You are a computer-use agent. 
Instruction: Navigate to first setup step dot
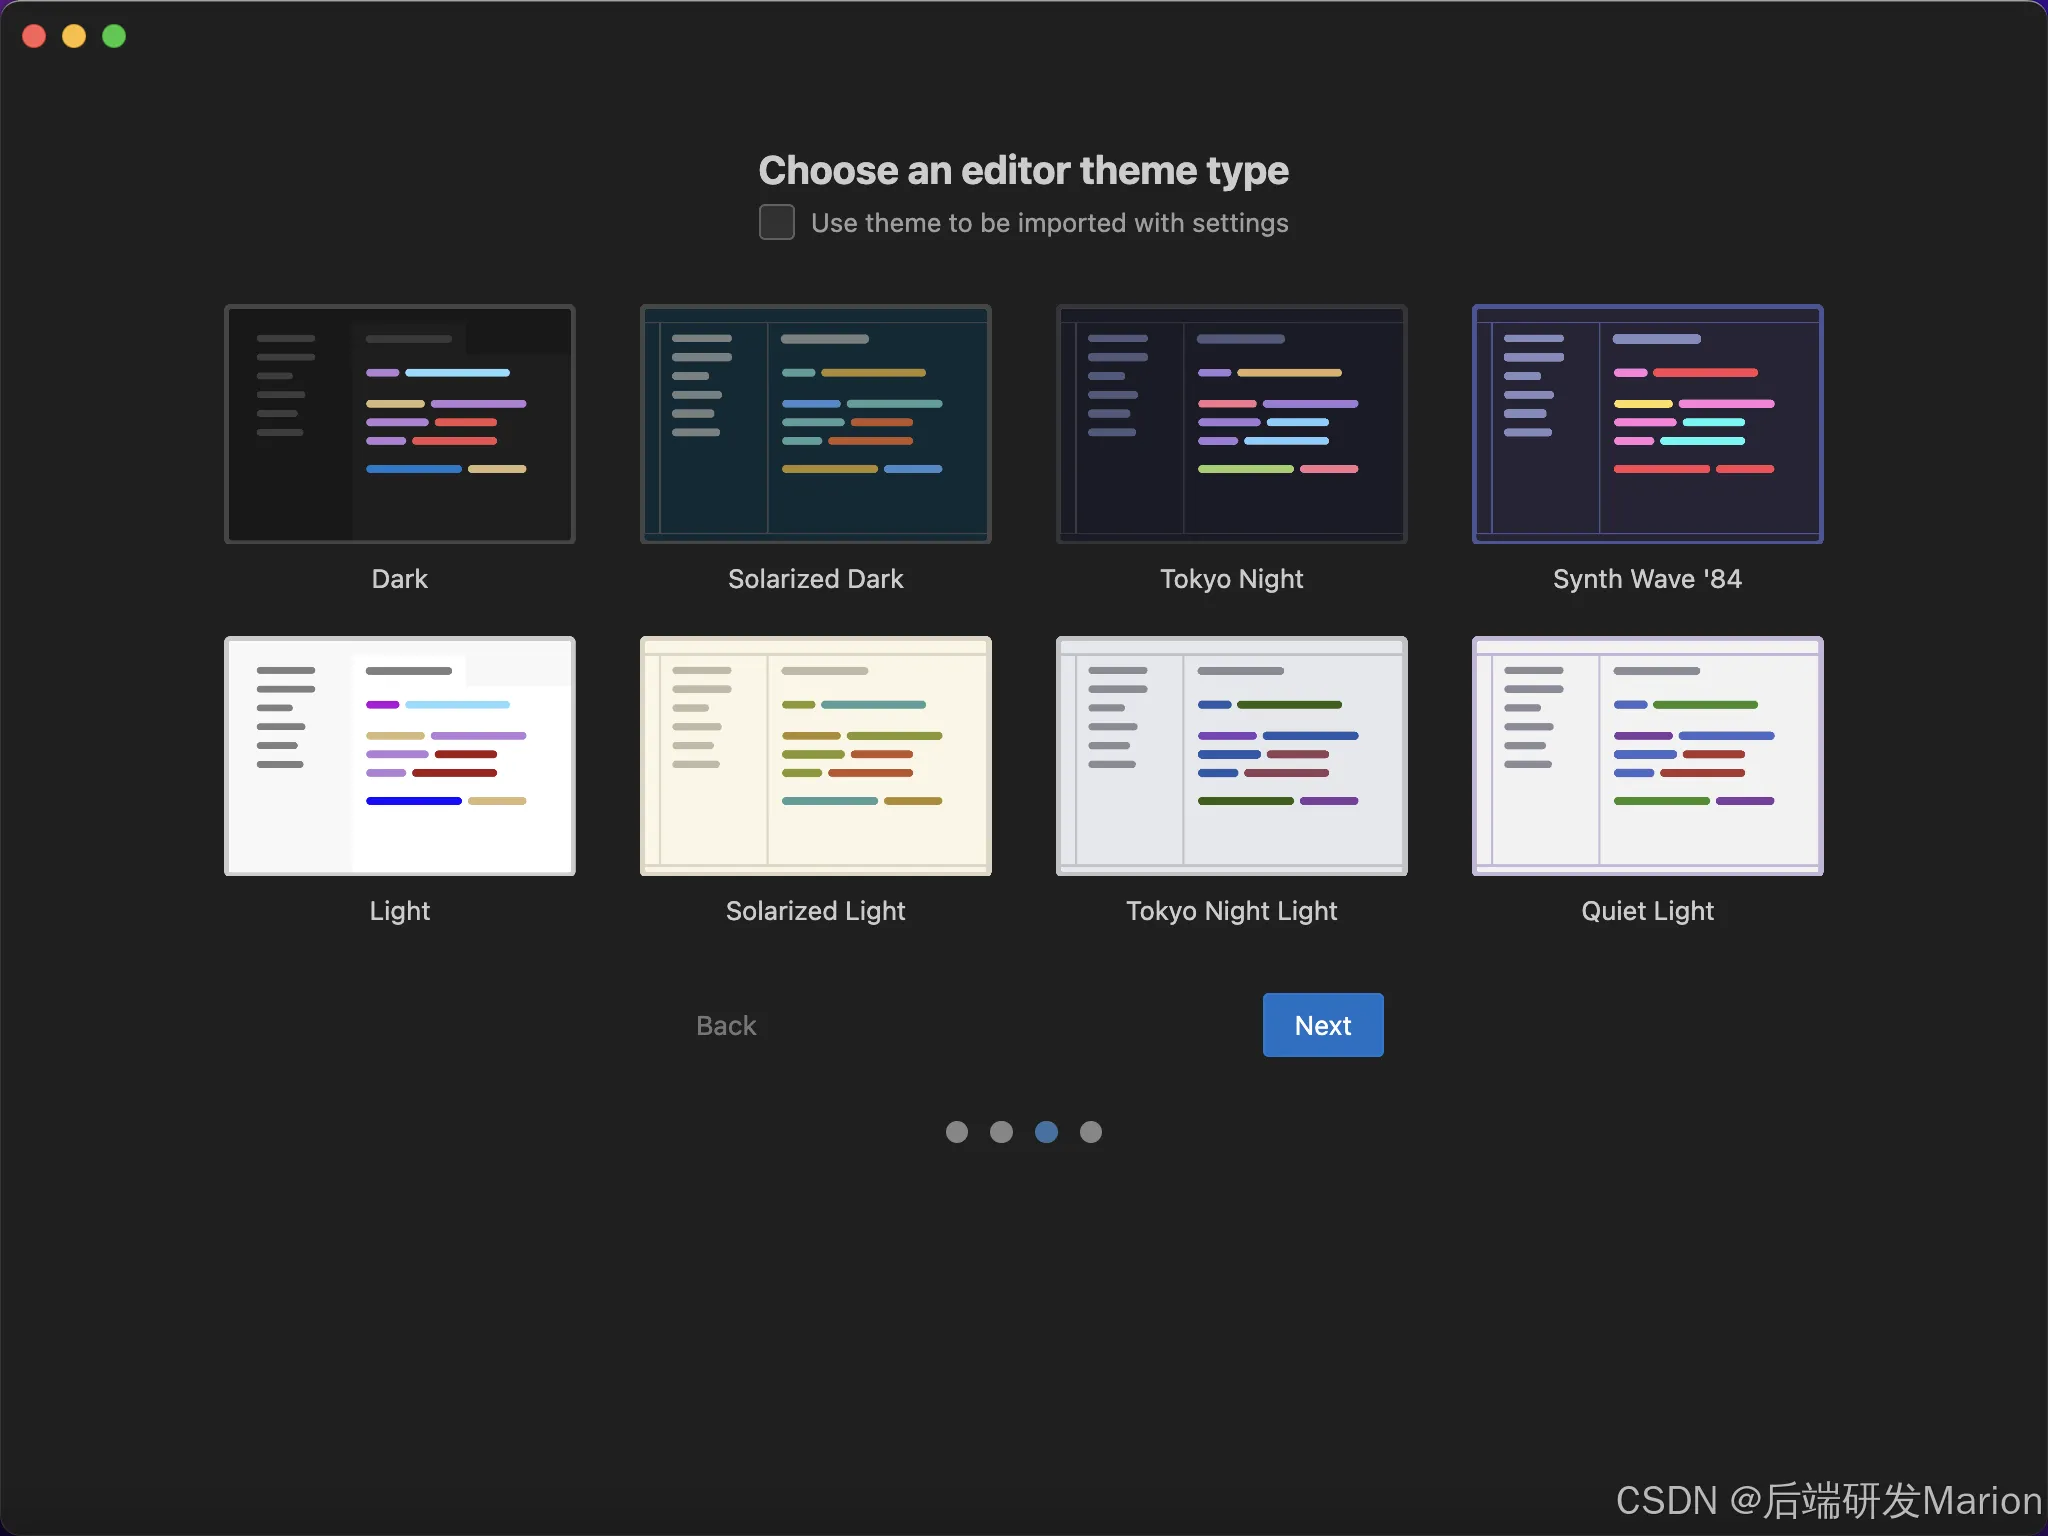pos(958,1129)
